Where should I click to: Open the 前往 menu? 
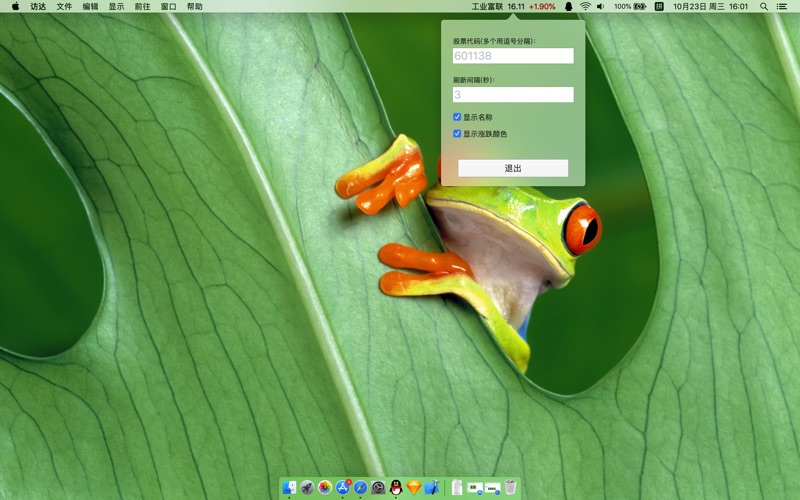pos(142,6)
